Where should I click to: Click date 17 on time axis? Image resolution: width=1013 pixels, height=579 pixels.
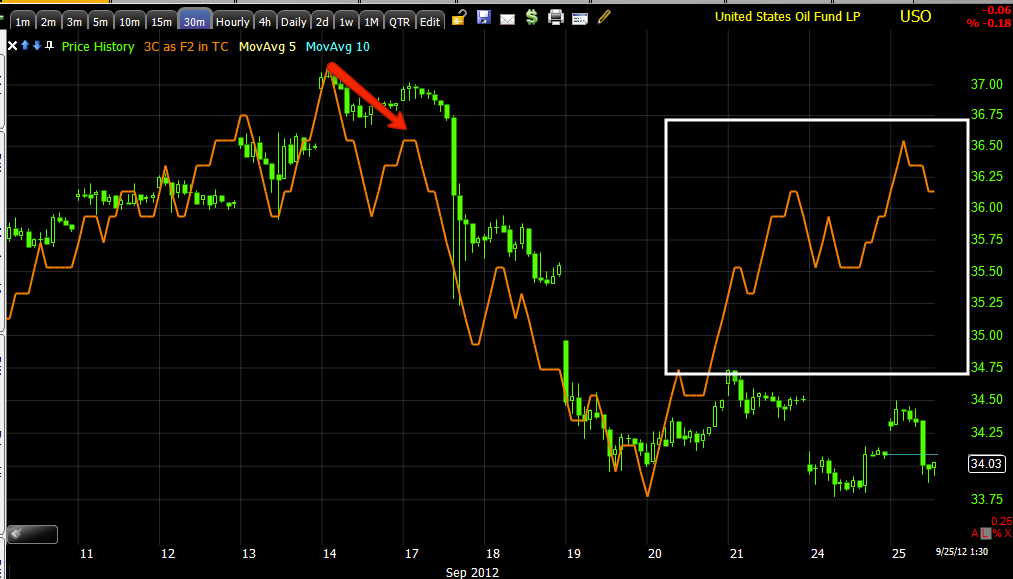[412, 554]
